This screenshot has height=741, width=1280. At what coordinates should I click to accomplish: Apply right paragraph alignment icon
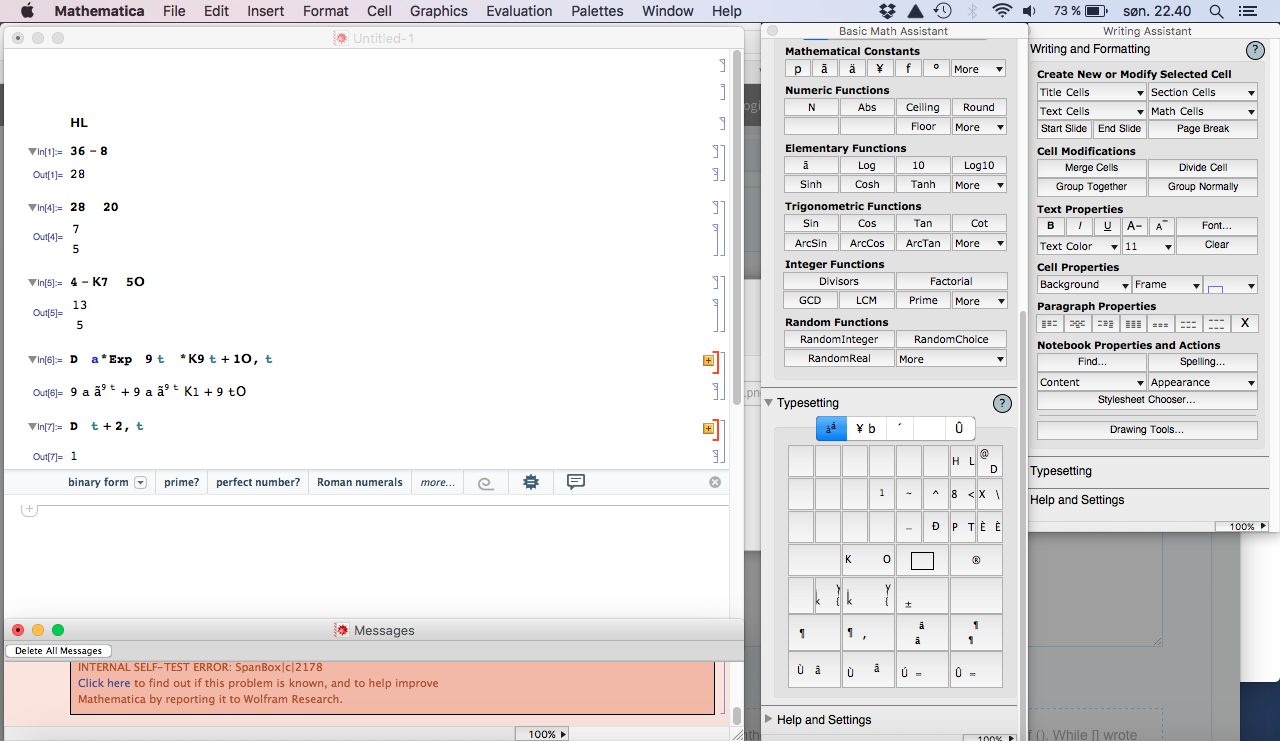tap(1105, 323)
